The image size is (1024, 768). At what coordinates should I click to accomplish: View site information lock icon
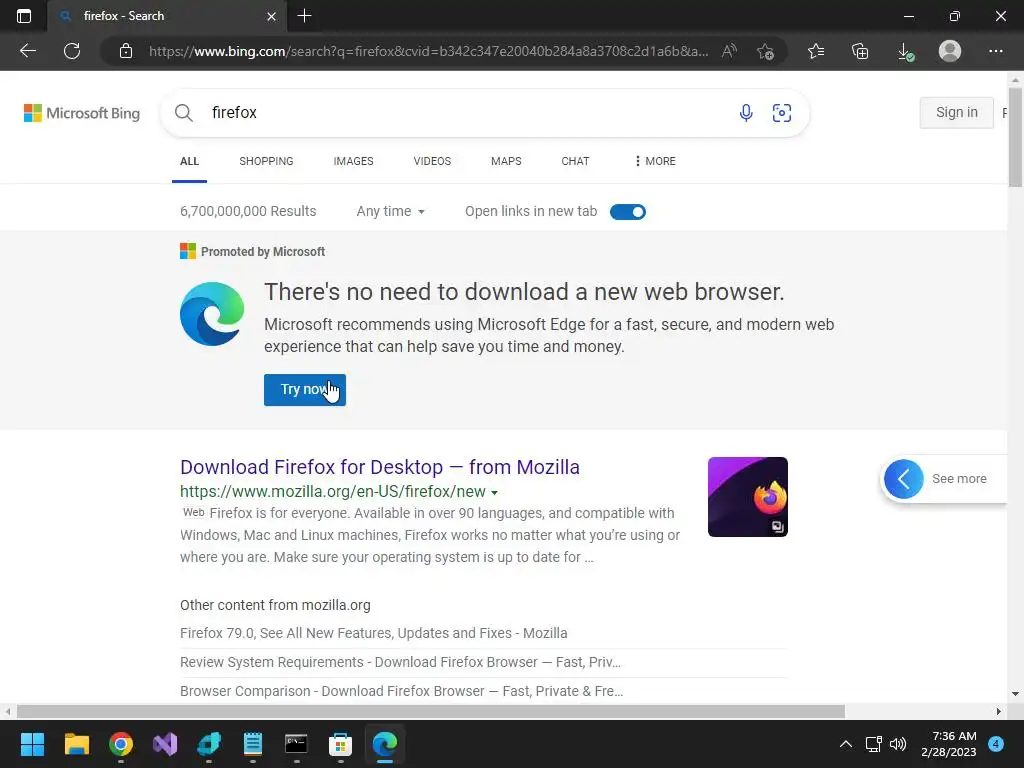point(126,51)
